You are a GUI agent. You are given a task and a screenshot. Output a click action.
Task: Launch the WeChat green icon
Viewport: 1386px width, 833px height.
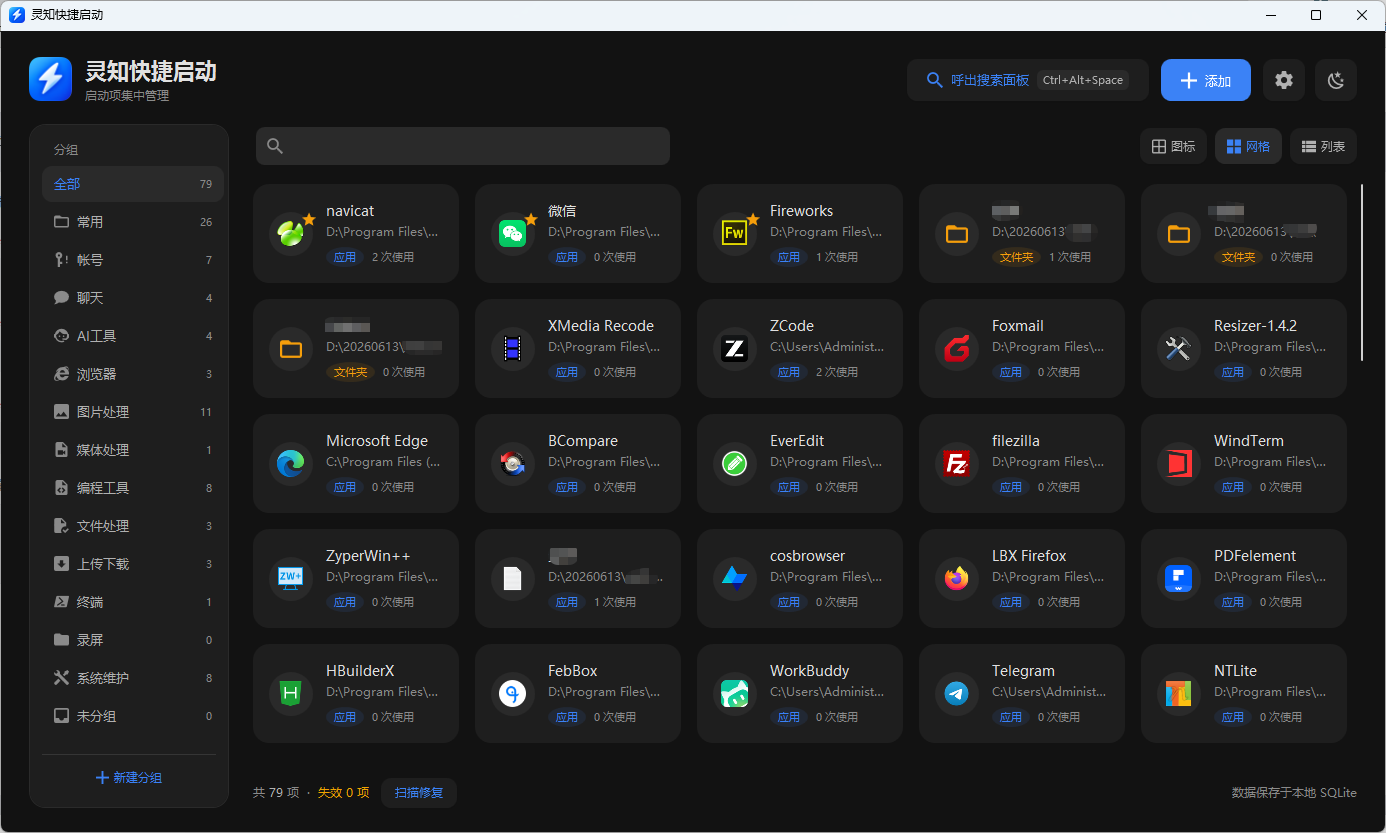(513, 234)
